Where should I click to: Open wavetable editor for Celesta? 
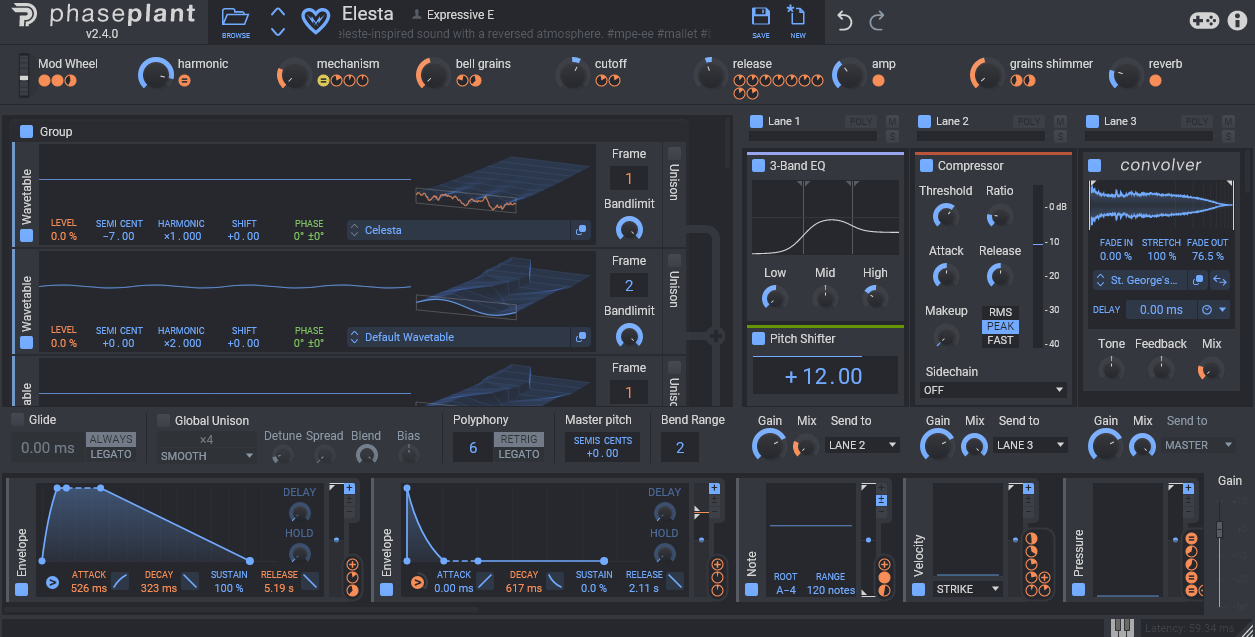tap(580, 230)
